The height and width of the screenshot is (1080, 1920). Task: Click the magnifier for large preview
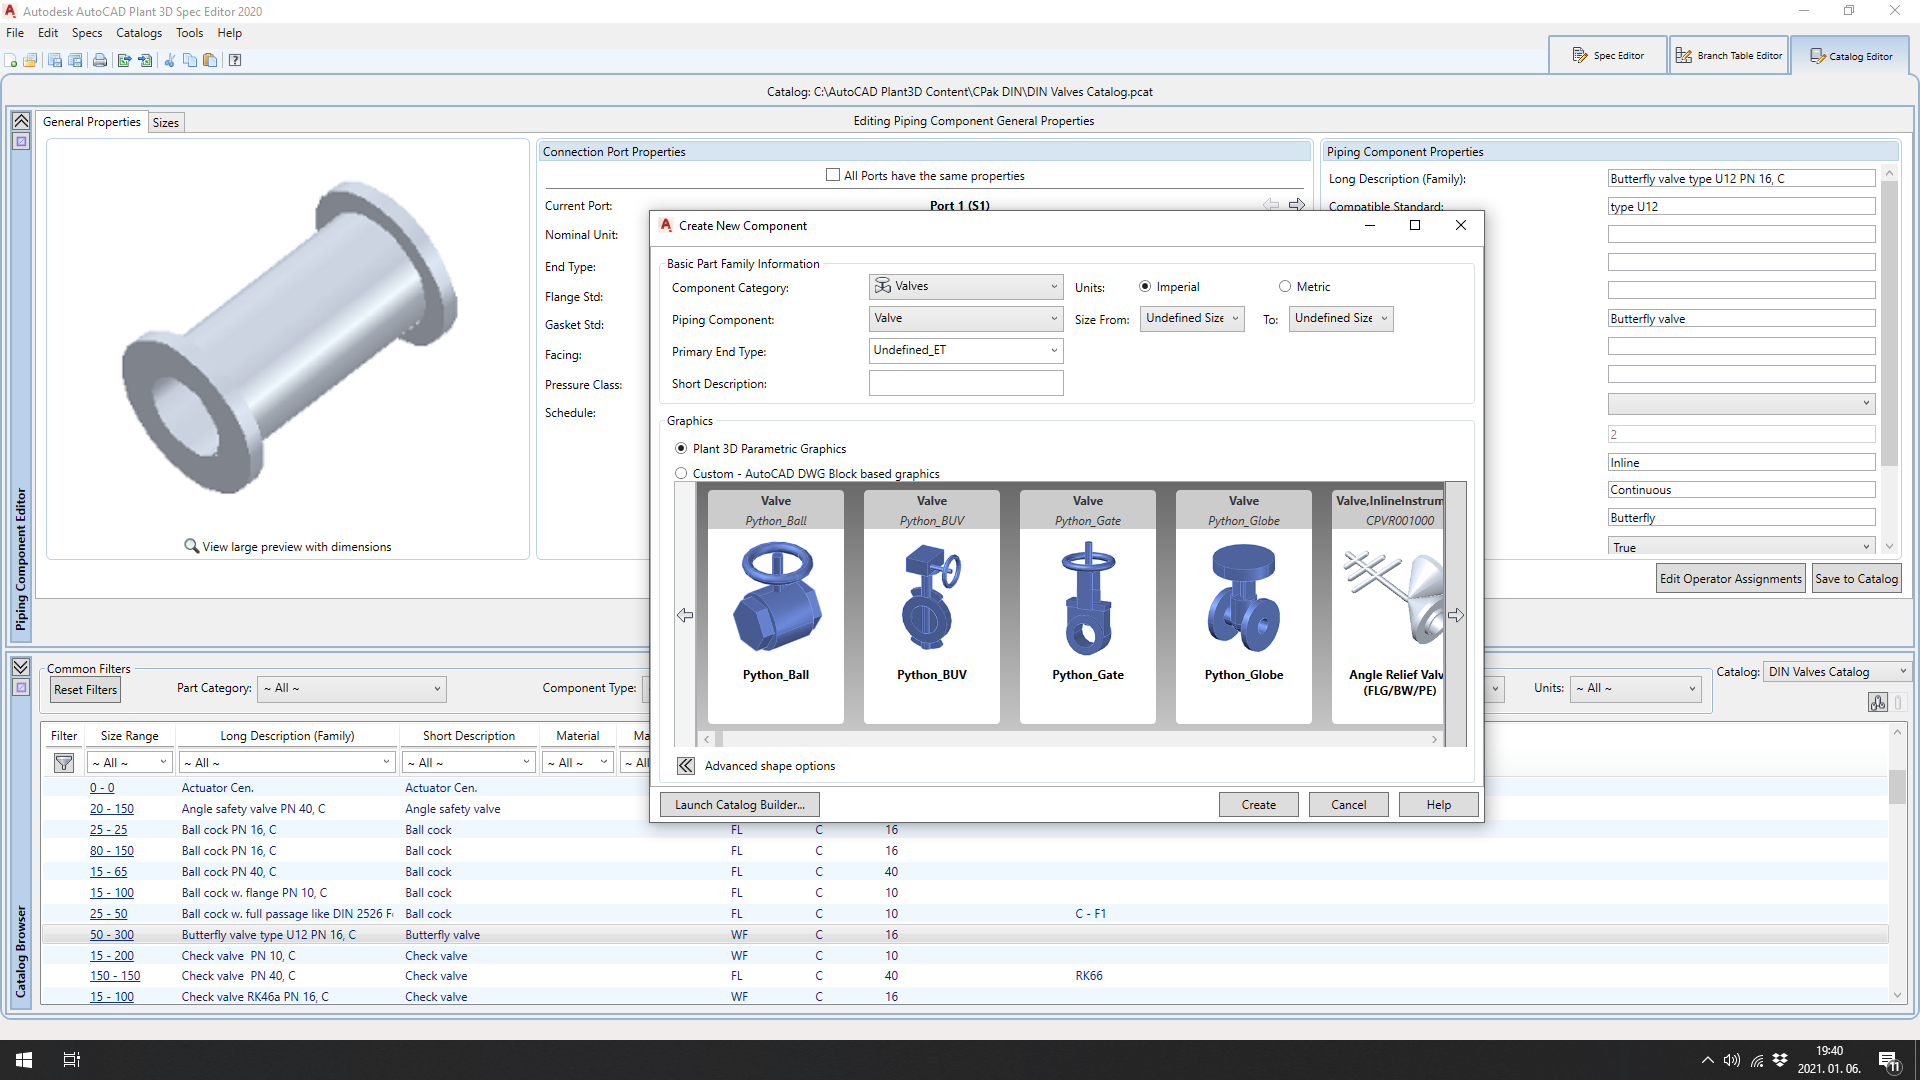click(191, 546)
